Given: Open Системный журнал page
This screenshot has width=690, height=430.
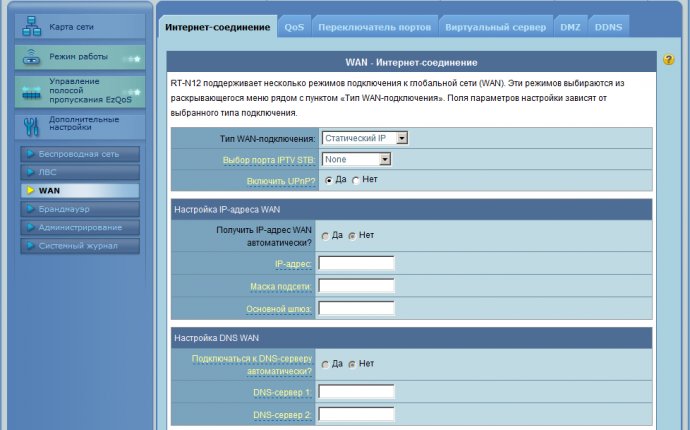Looking at the screenshot, I should [80, 246].
